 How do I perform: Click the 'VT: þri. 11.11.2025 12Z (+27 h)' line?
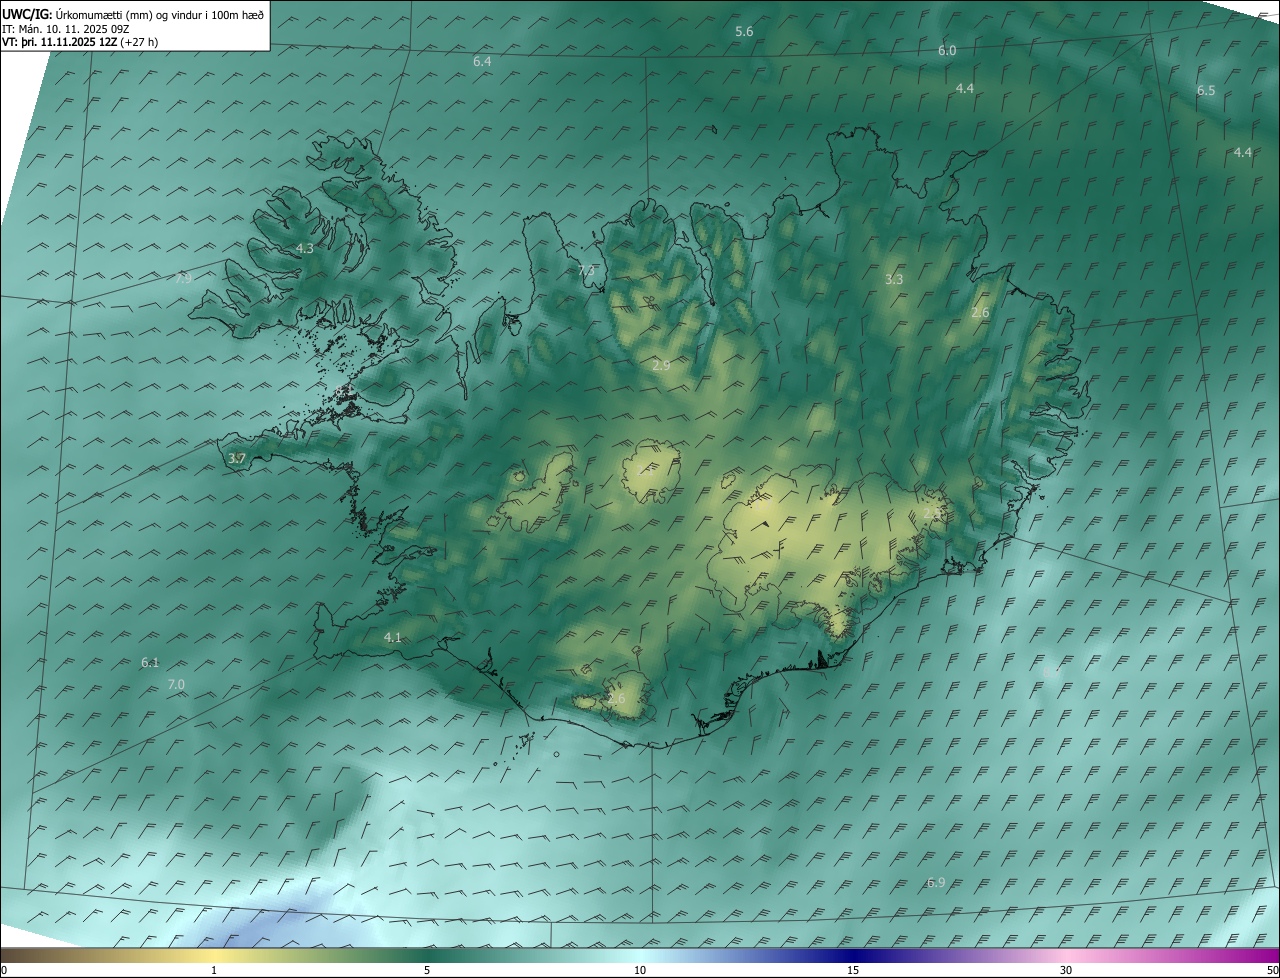(x=80, y=42)
